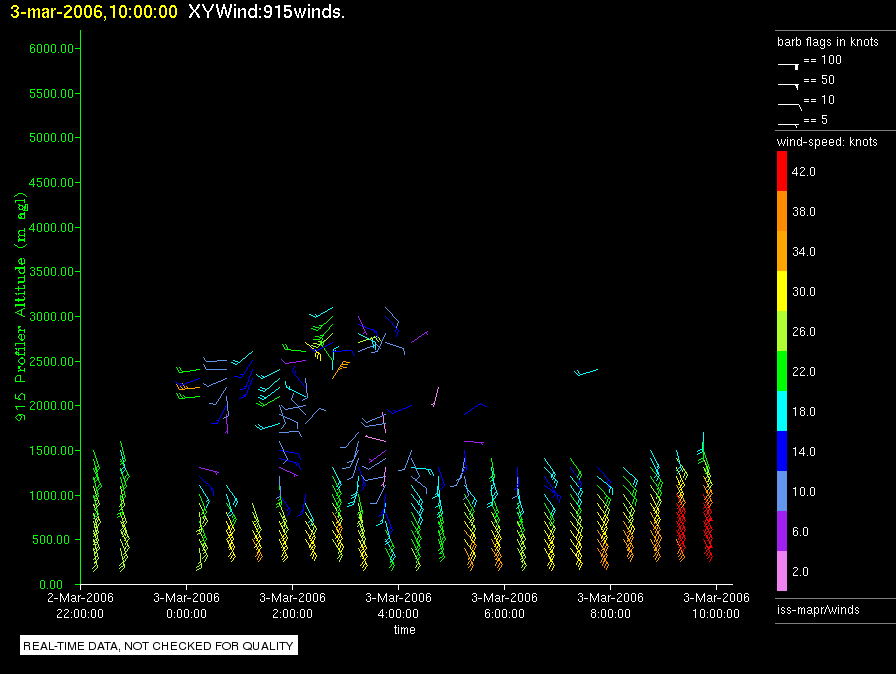This screenshot has width=896, height=674.
Task: Click the 6000.00 altitude tick label
Action: click(51, 49)
